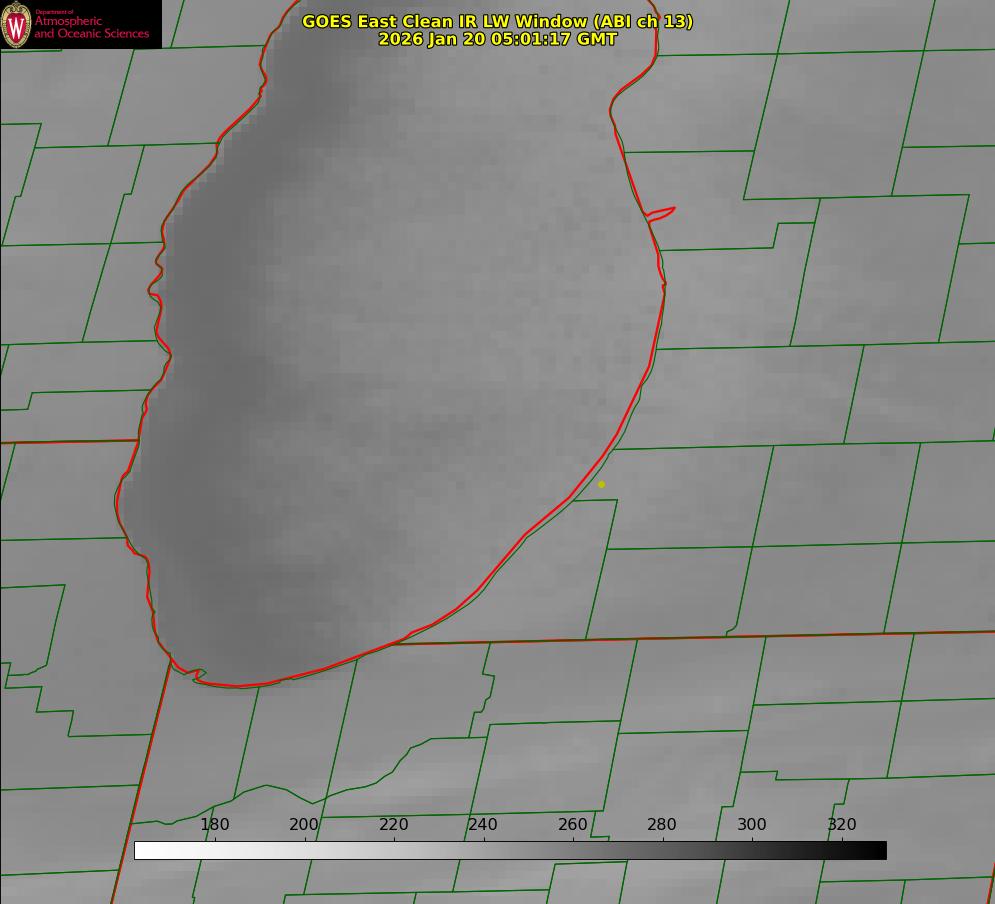Click the small red peninsula on east shoreline
The height and width of the screenshot is (904, 995).
pyautogui.click(x=662, y=212)
